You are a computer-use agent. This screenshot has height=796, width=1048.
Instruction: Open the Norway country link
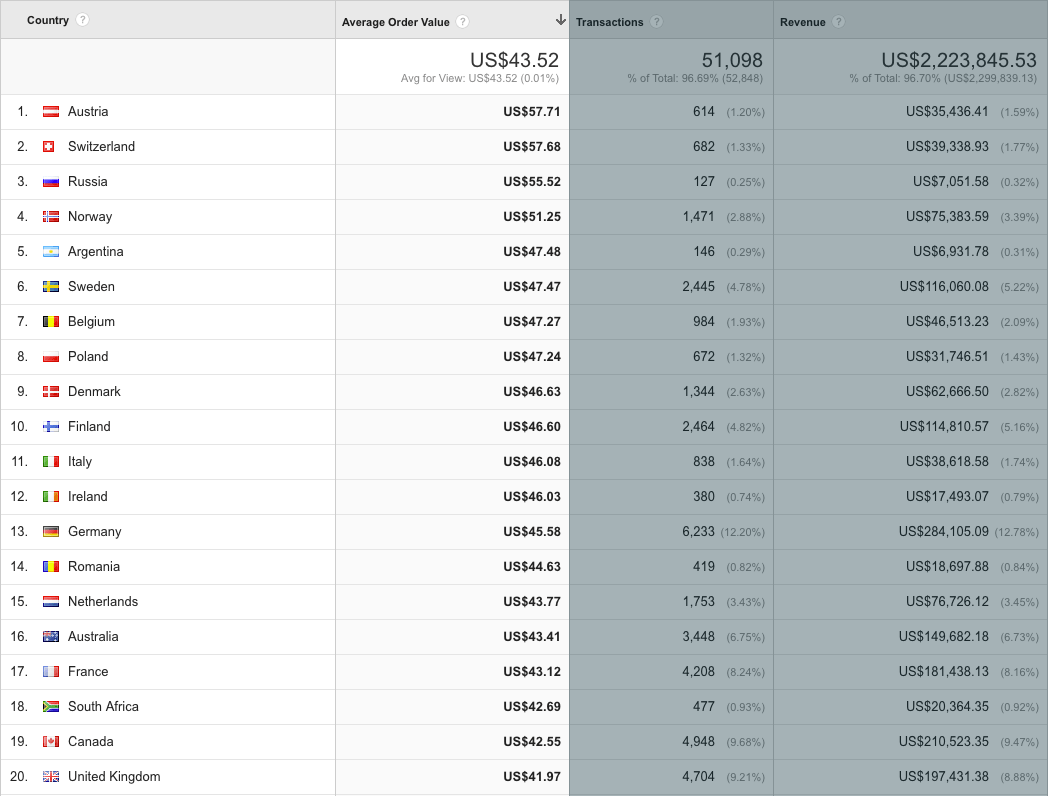(x=90, y=217)
